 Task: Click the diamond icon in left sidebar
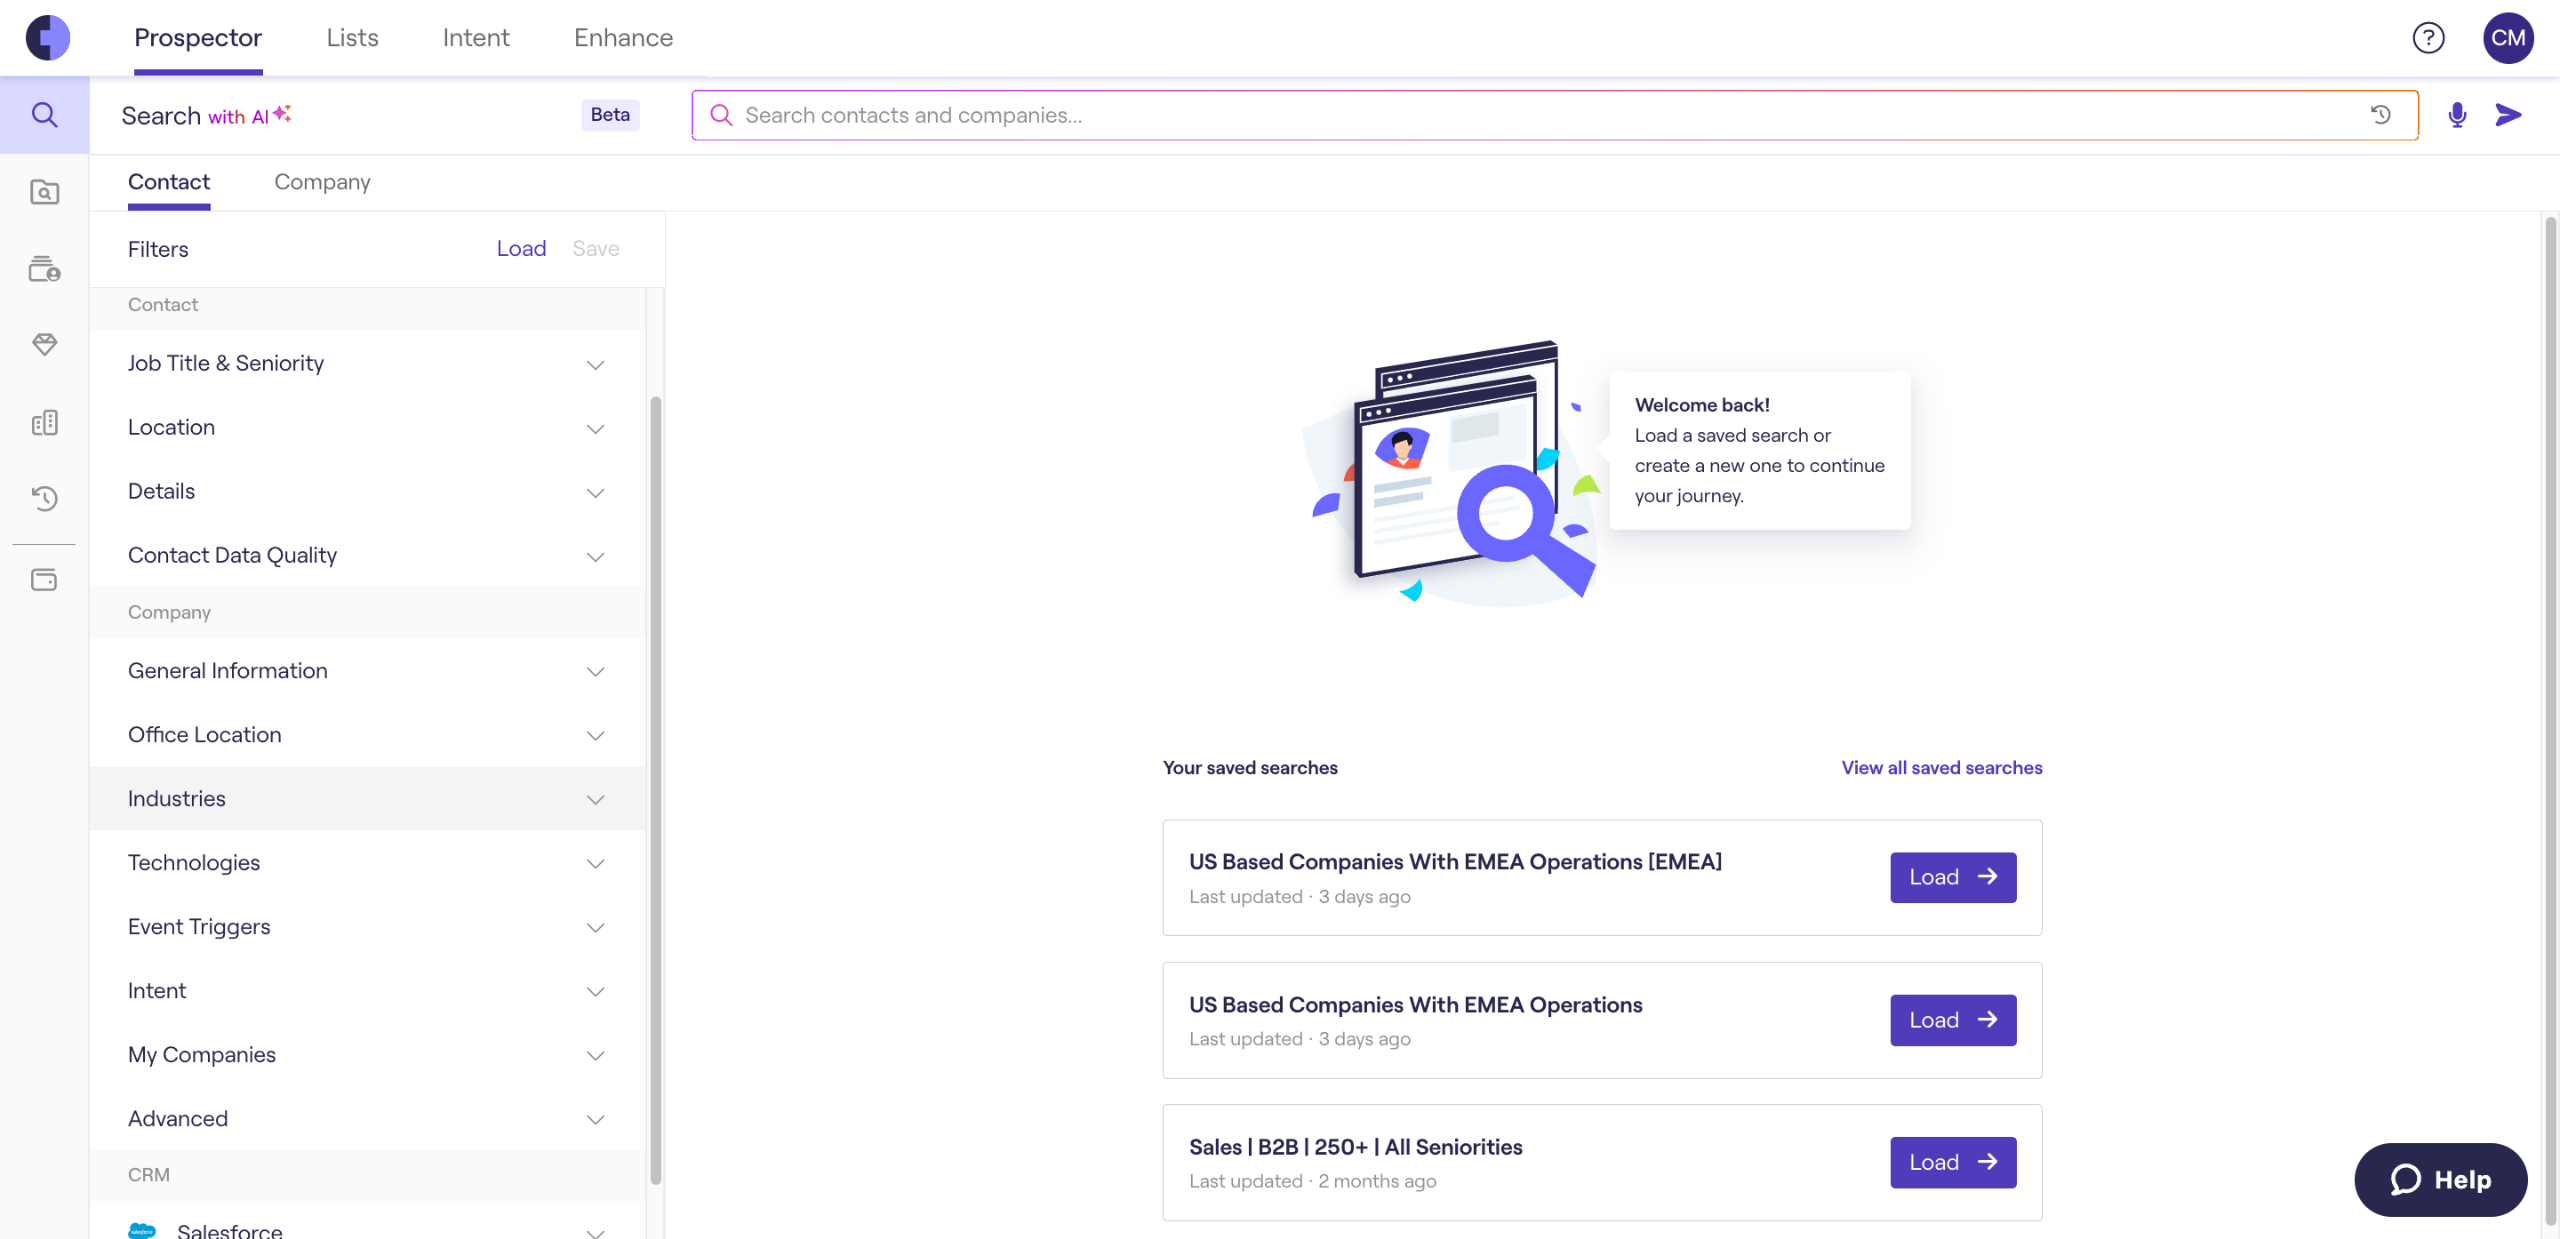pyautogui.click(x=44, y=345)
